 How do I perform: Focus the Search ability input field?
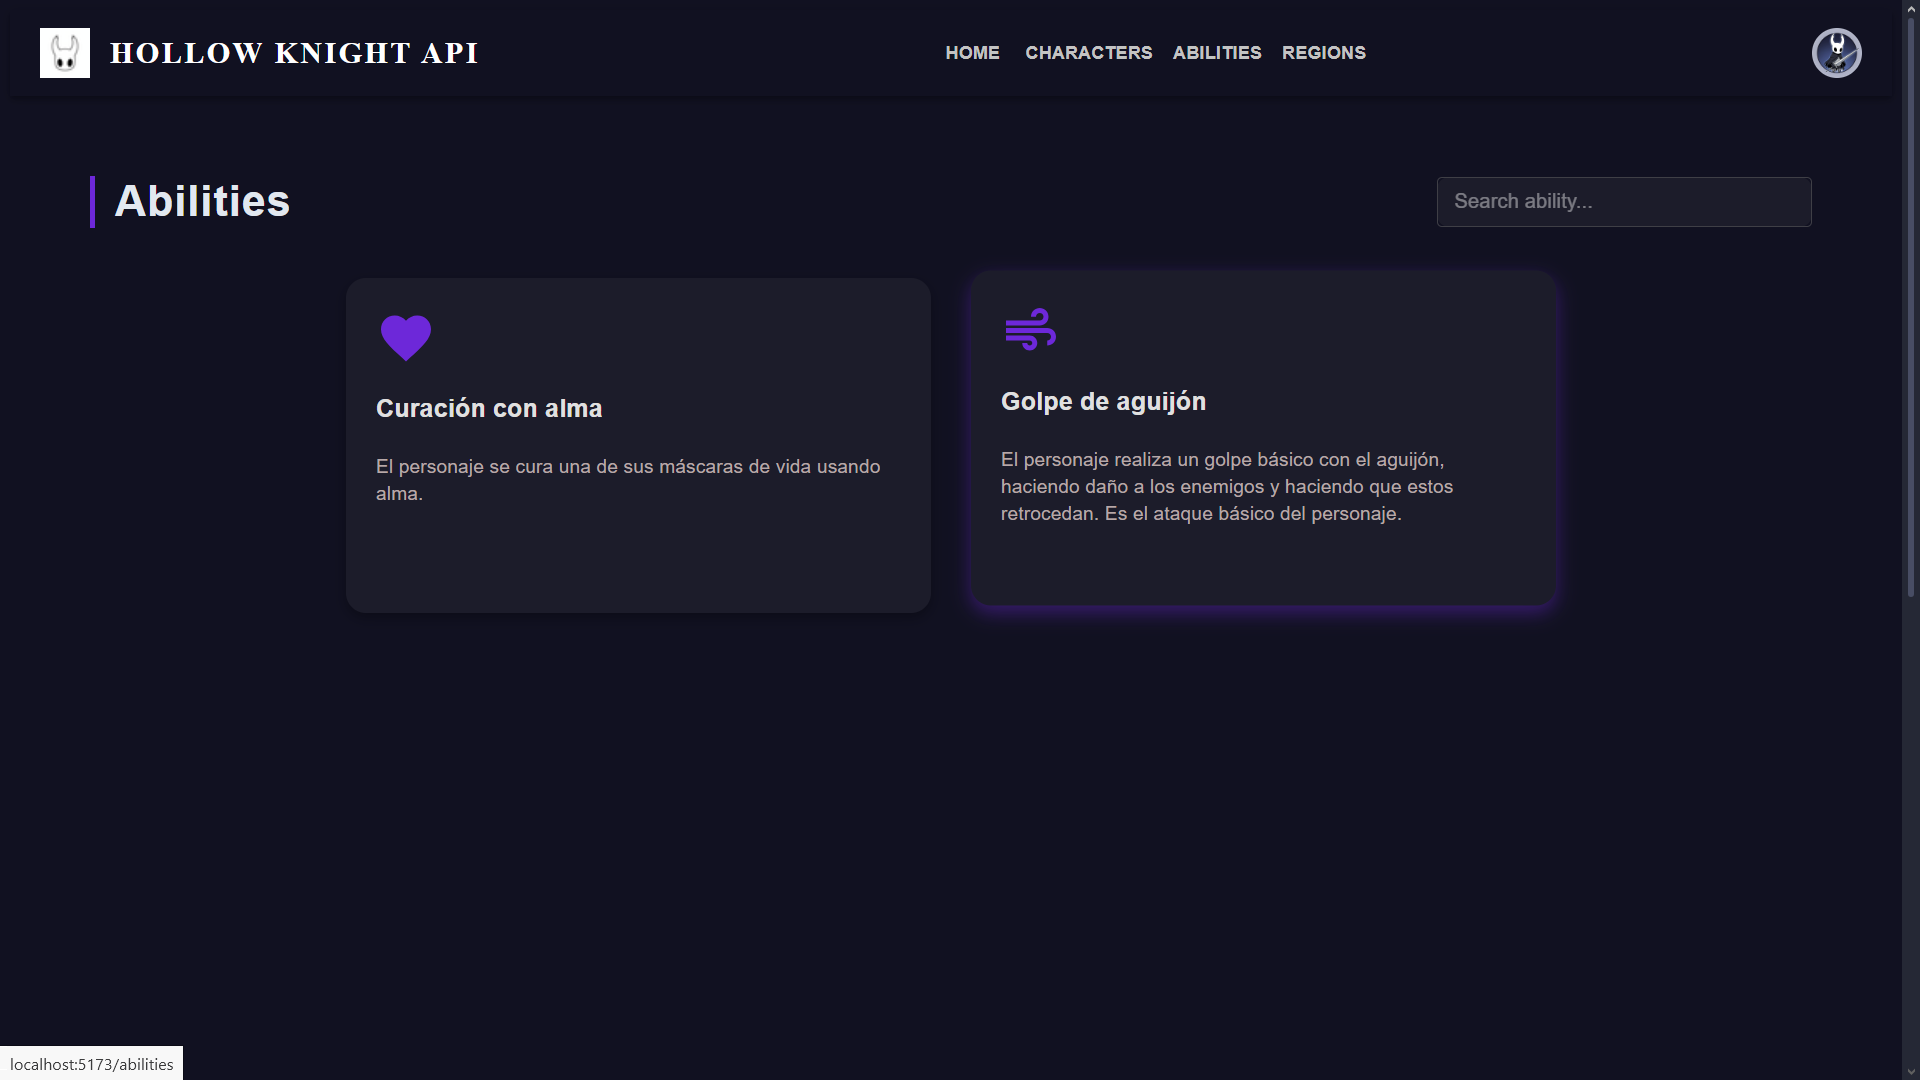tap(1623, 202)
